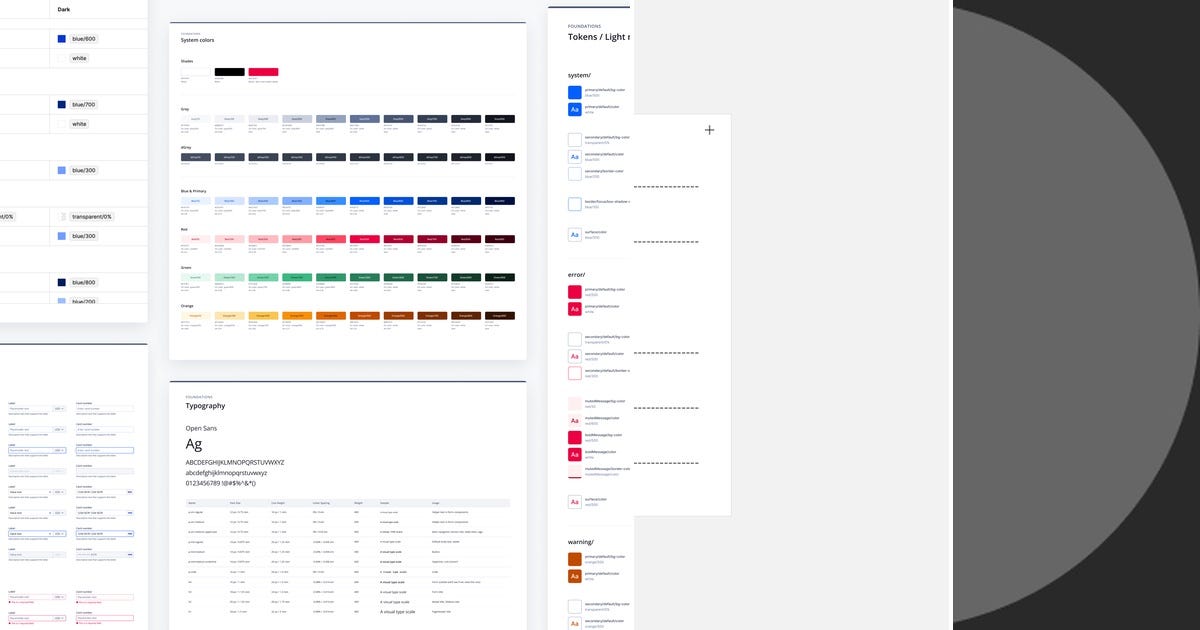The image size is (1200, 630).
Task: Open the USD currency dropdown on the first Label field
Action: coord(58,408)
